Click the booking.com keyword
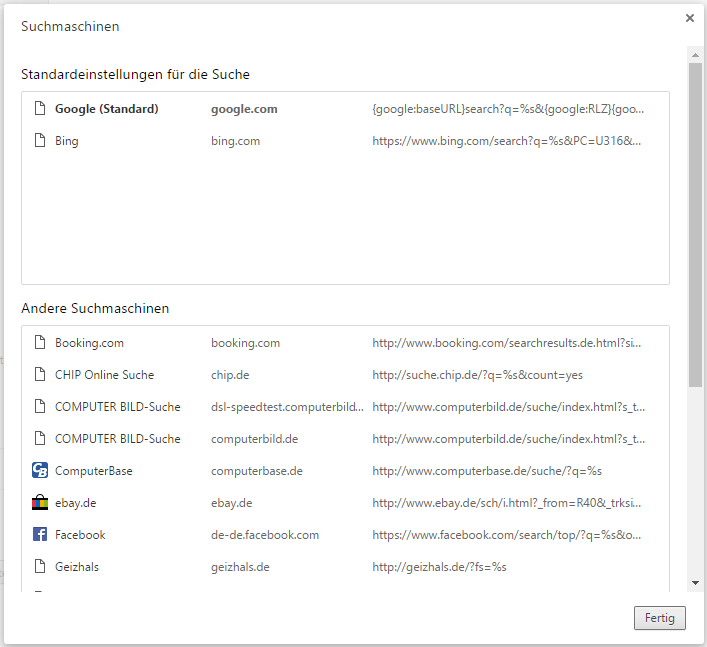707x647 pixels. [245, 343]
